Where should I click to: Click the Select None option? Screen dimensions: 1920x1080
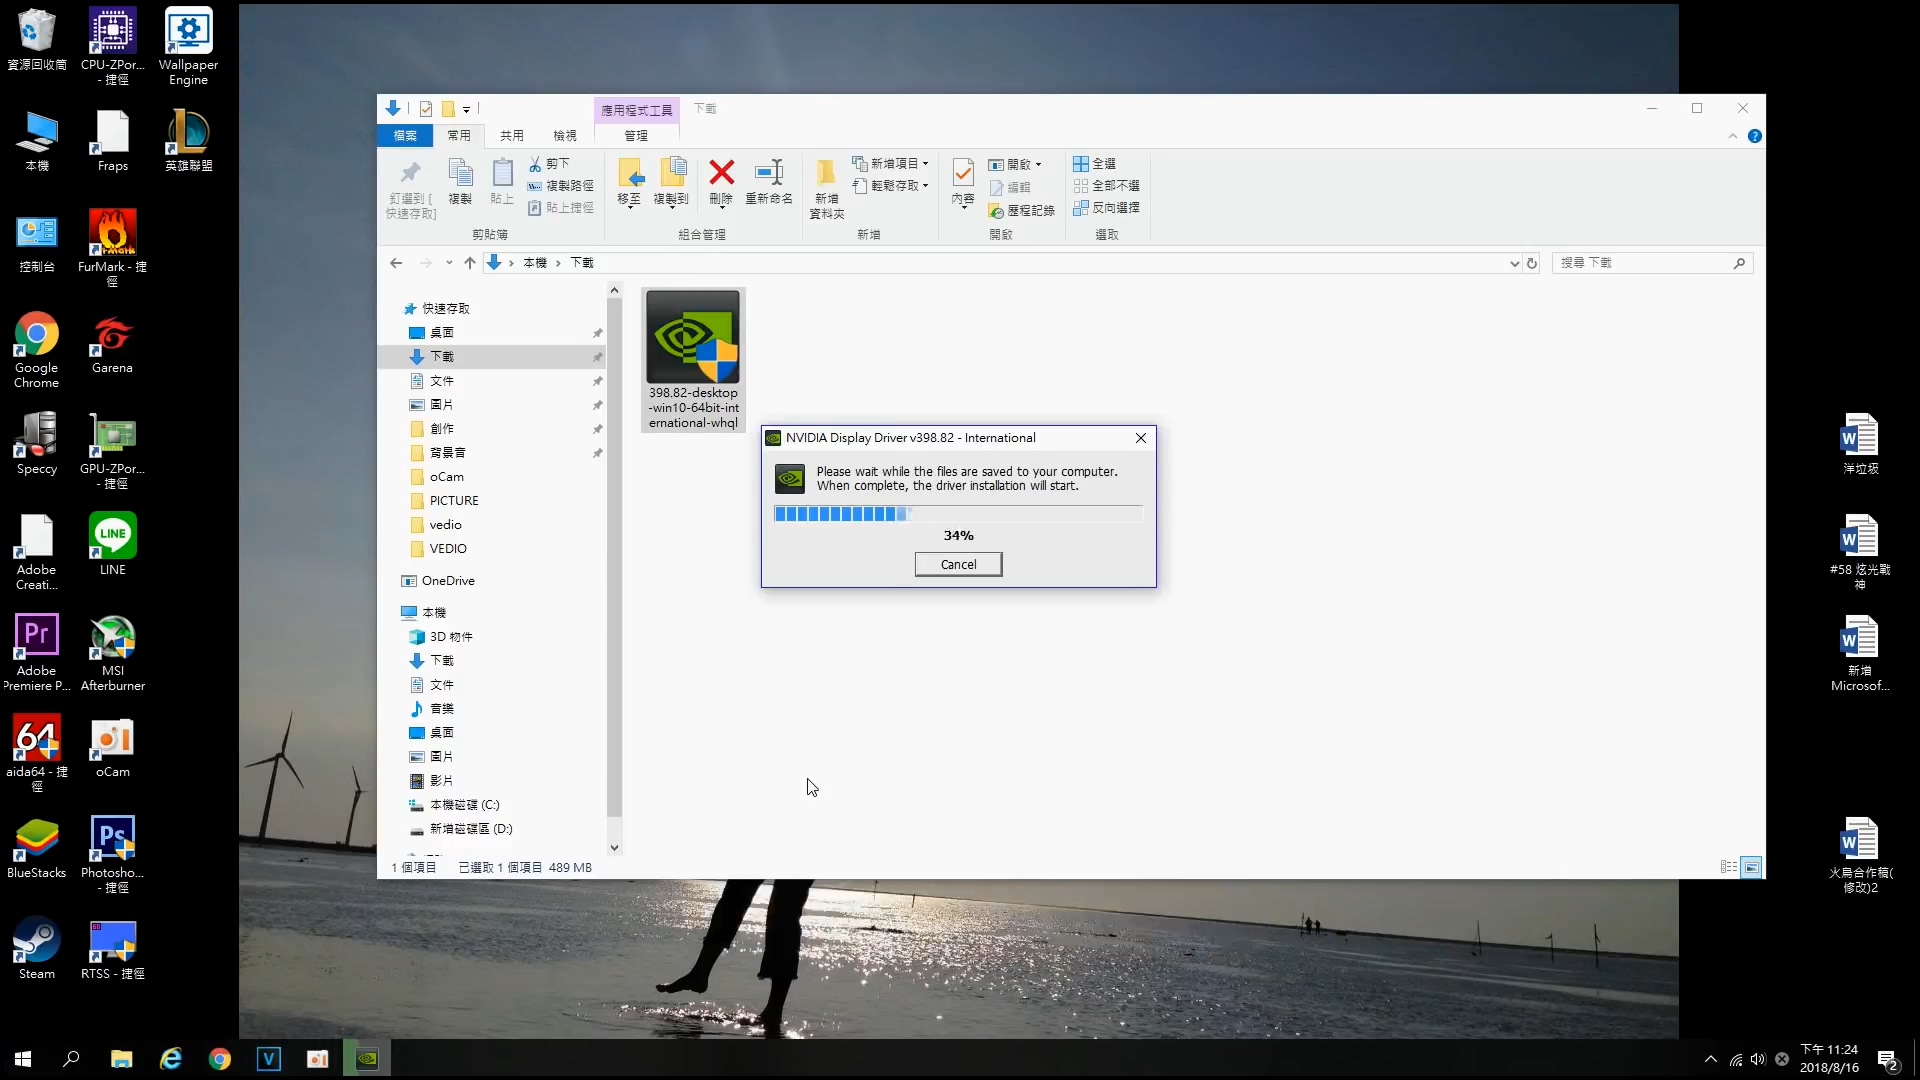point(1107,186)
